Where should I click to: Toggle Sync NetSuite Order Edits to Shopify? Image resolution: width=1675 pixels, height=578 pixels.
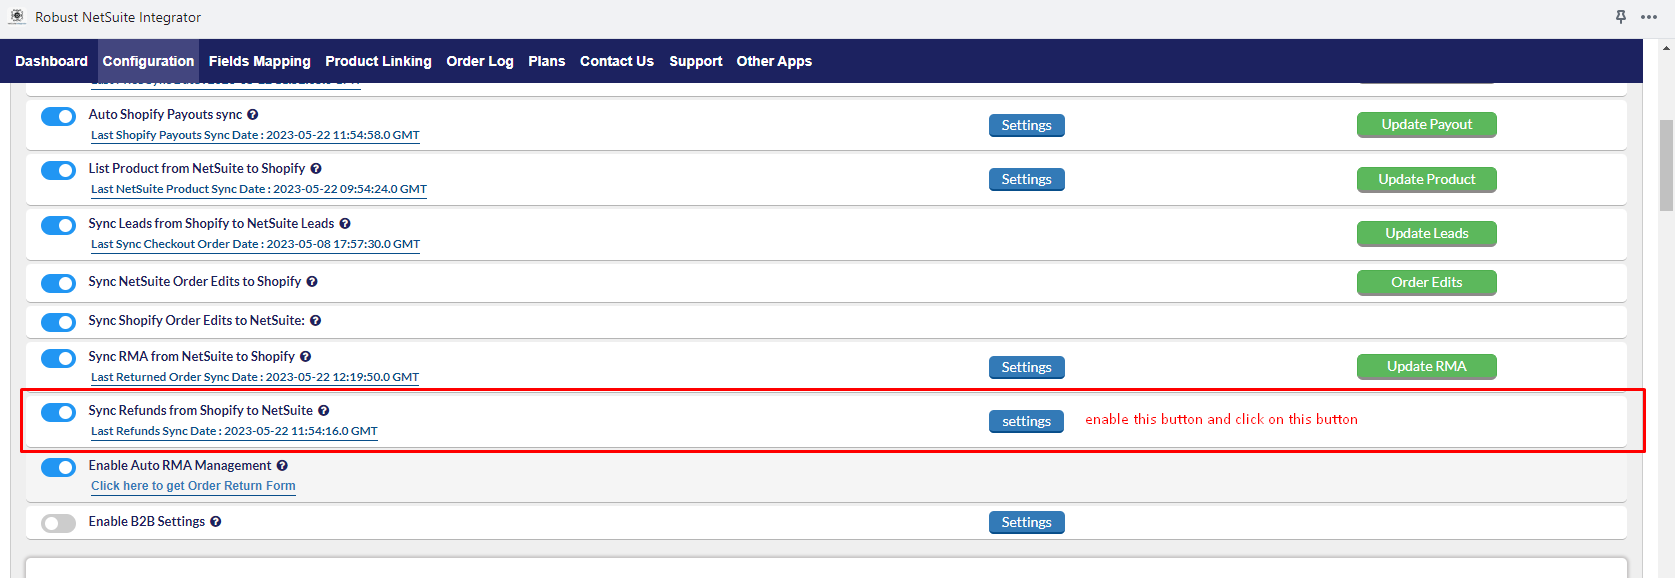click(x=58, y=284)
